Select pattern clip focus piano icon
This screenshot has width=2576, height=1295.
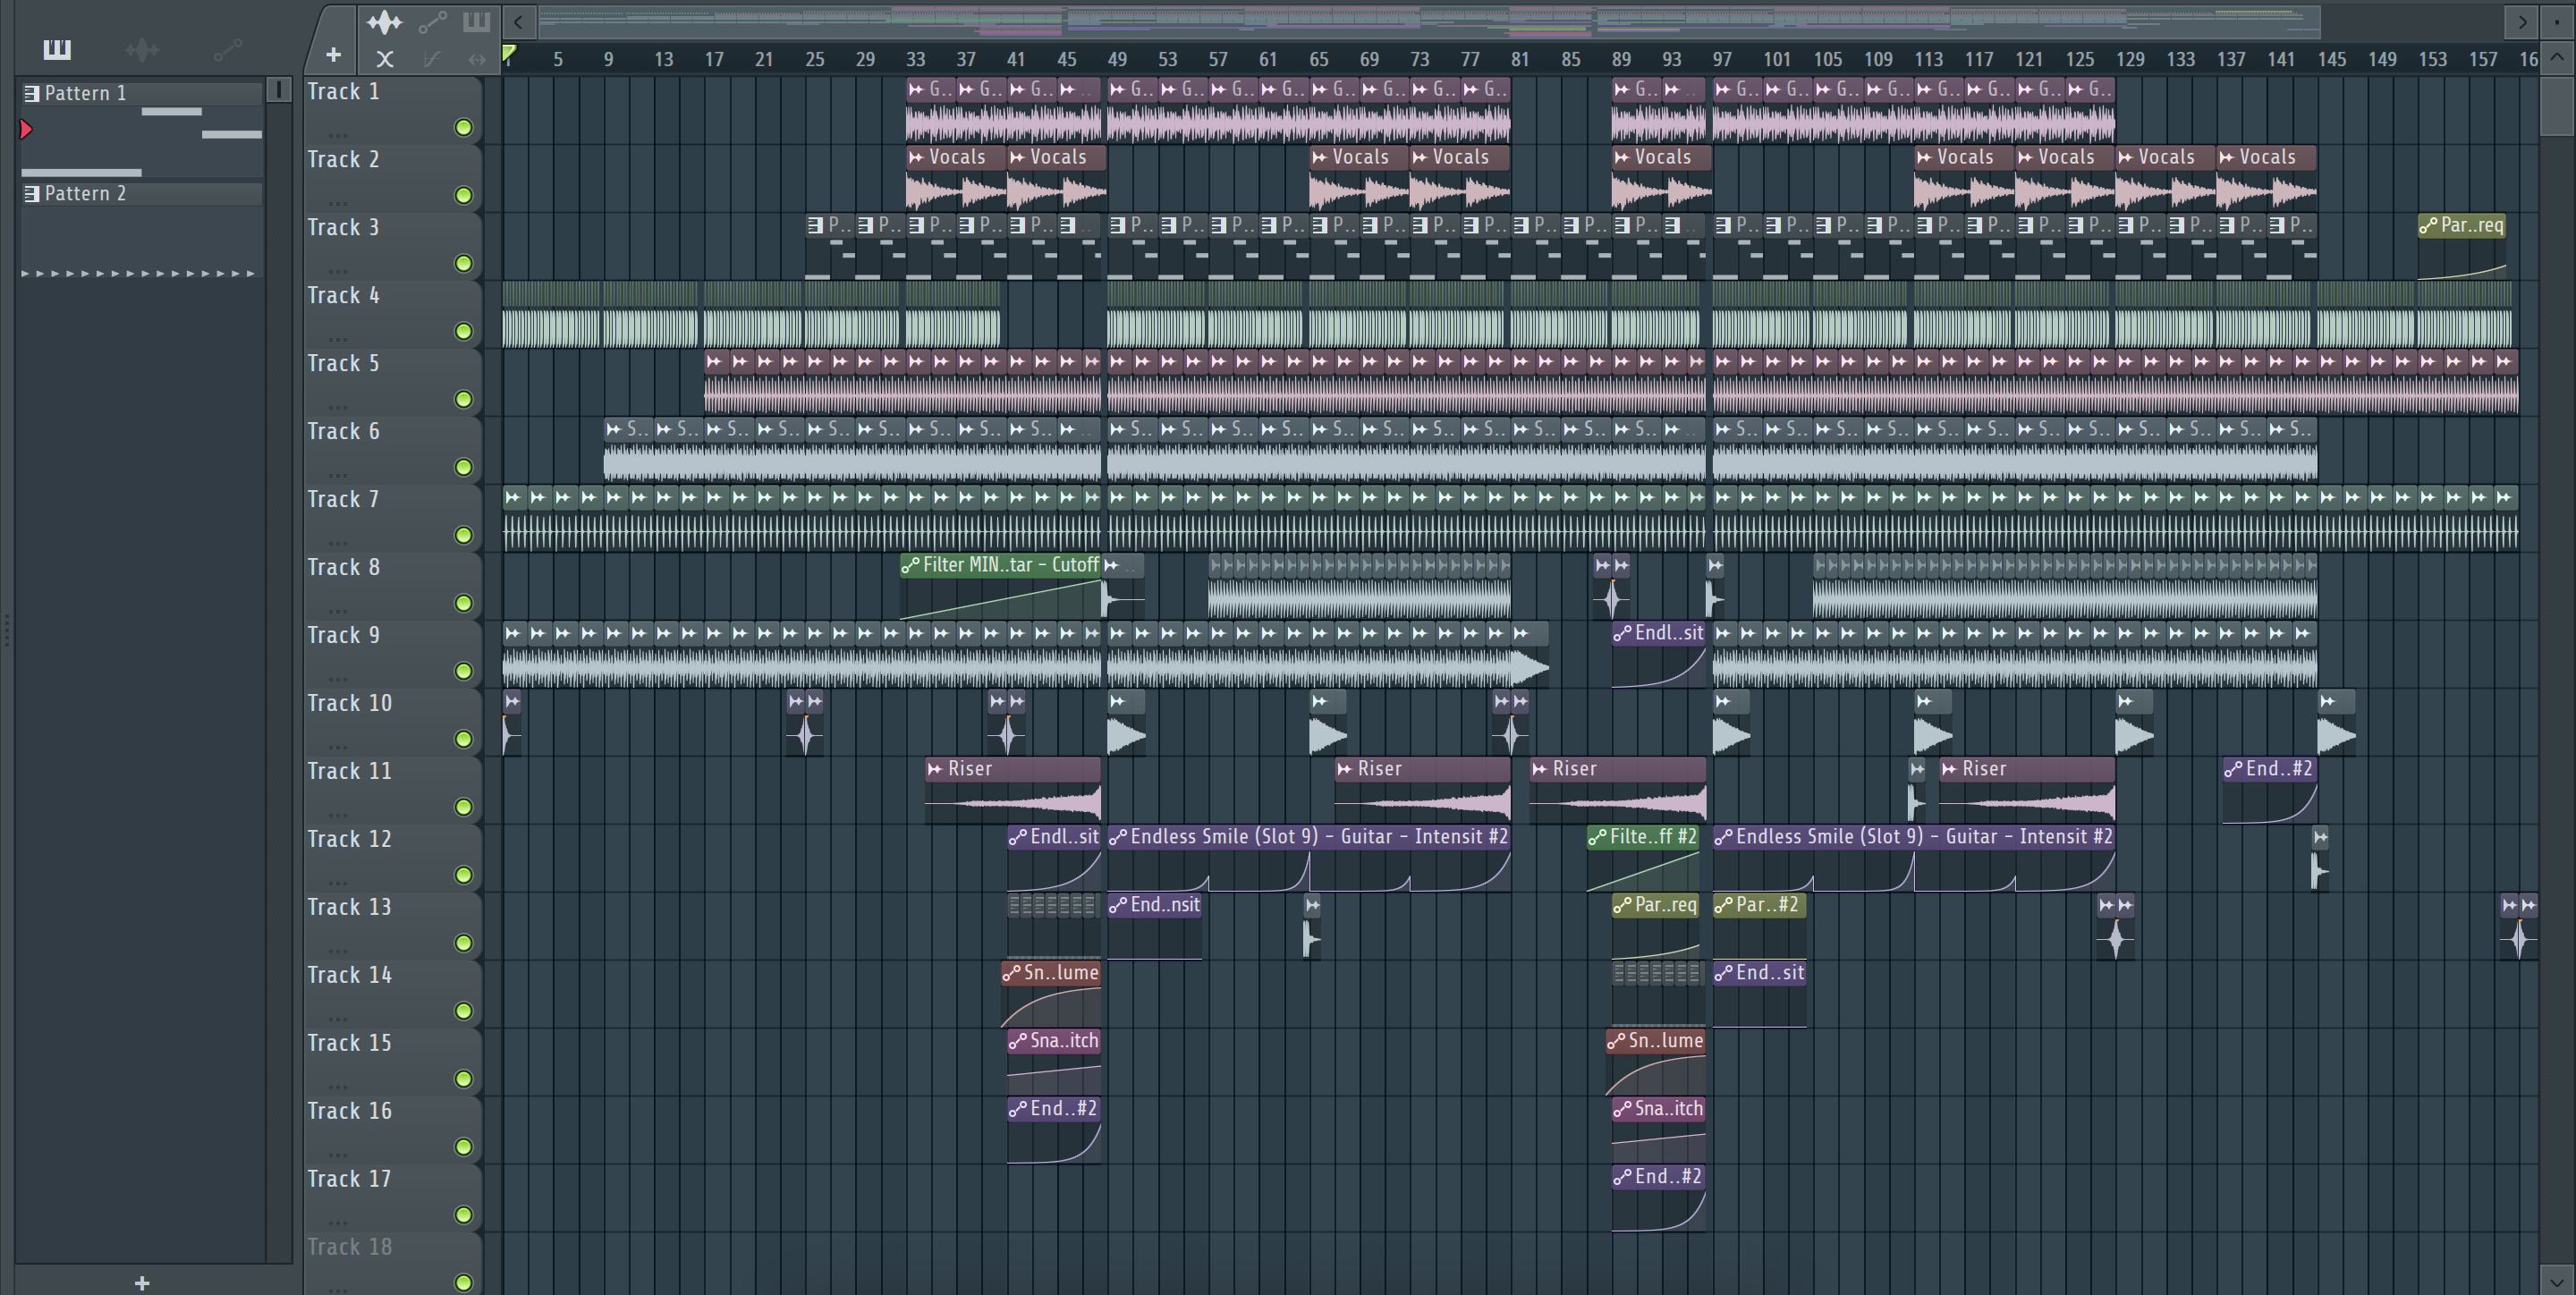pyautogui.click(x=476, y=21)
